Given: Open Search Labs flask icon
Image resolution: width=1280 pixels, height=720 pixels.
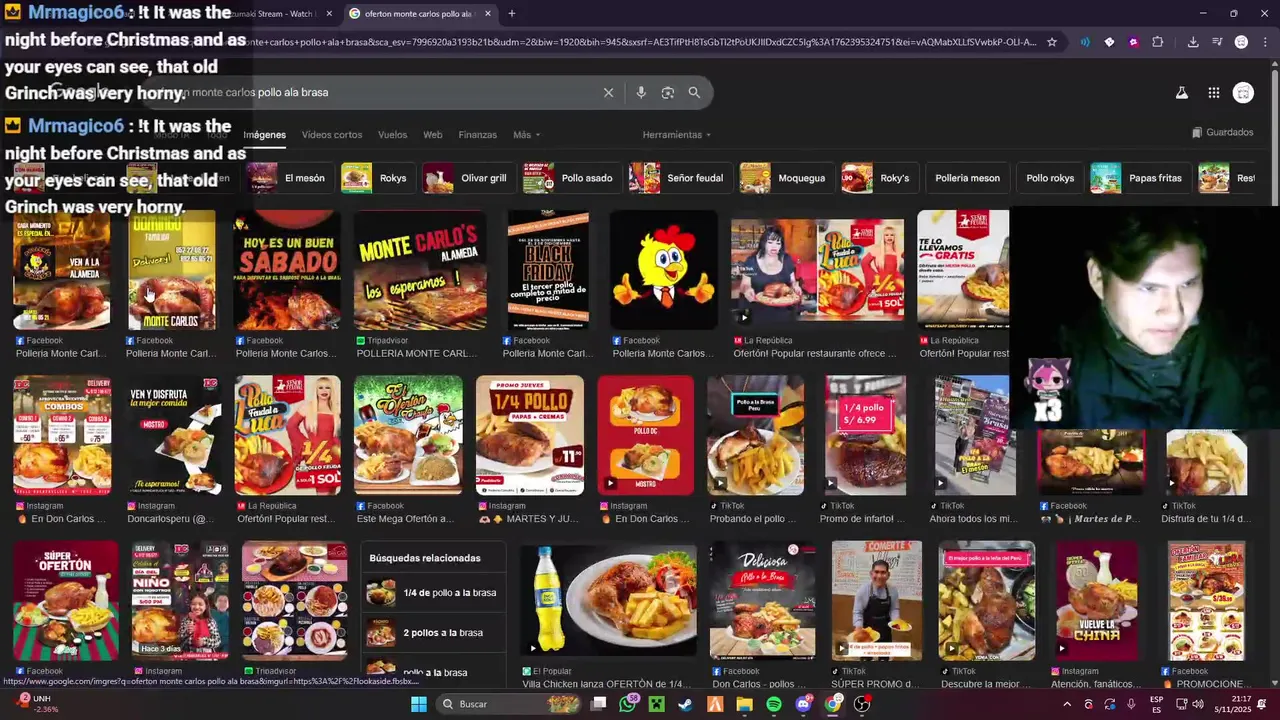Looking at the screenshot, I should coord(1181,92).
